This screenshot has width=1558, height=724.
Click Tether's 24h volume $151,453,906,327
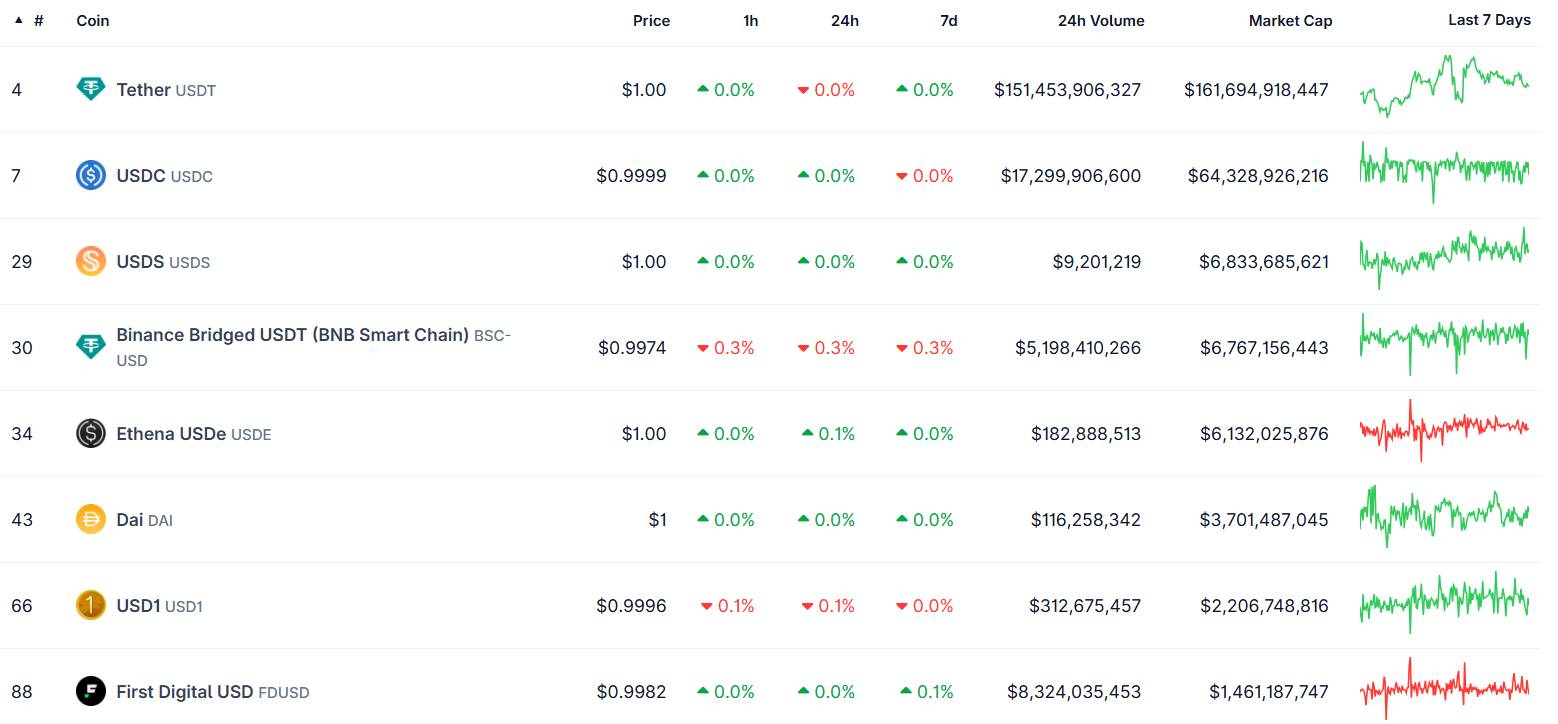(x=1067, y=90)
